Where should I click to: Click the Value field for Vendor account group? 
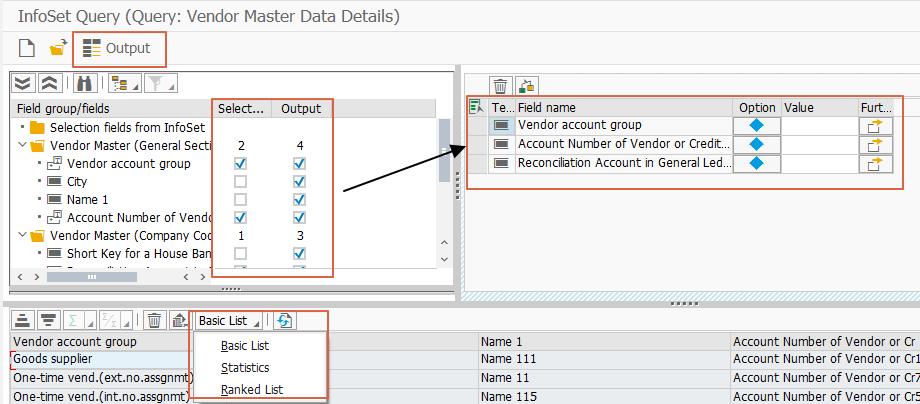point(820,125)
